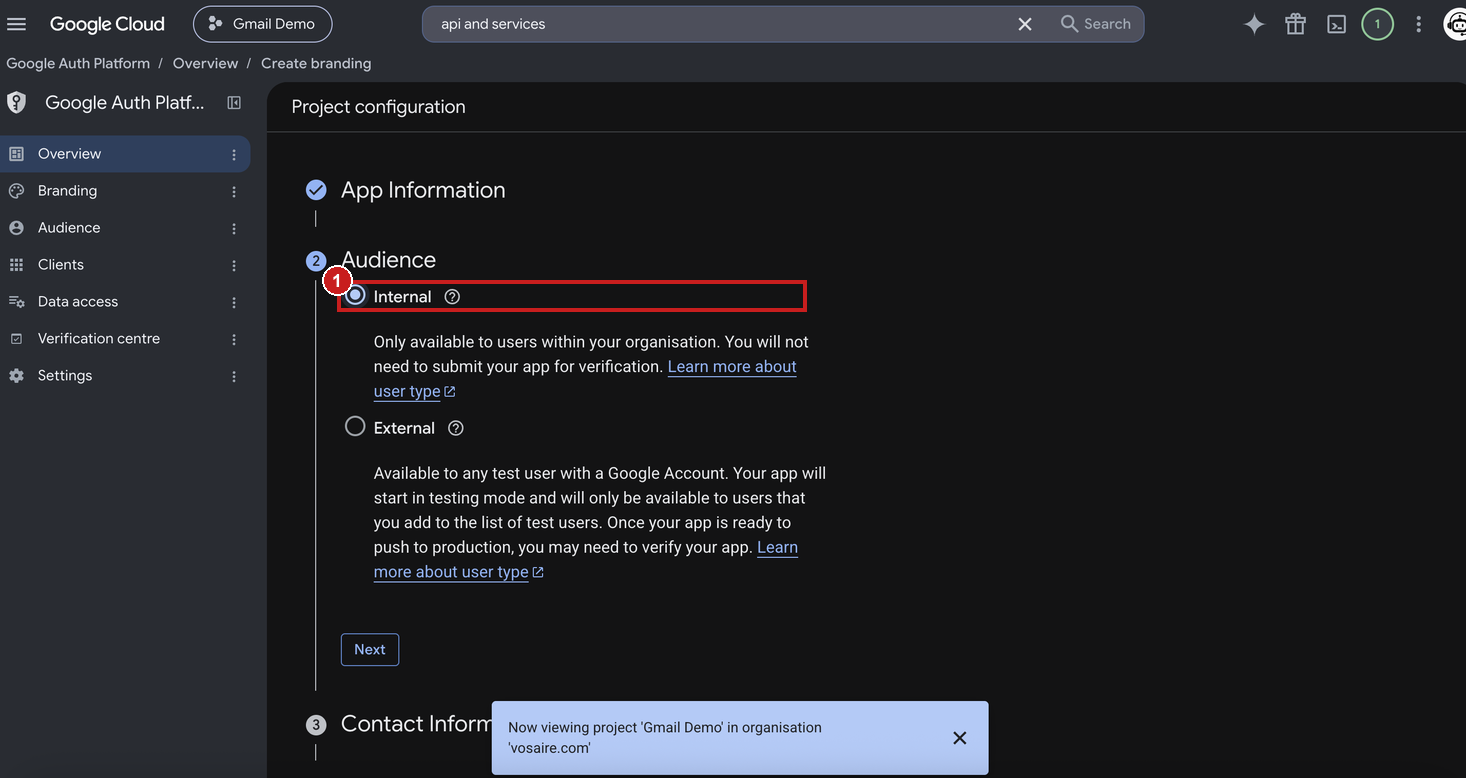Open three-dot menu beside Settings
Image resolution: width=1466 pixels, height=778 pixels.
[x=234, y=377]
